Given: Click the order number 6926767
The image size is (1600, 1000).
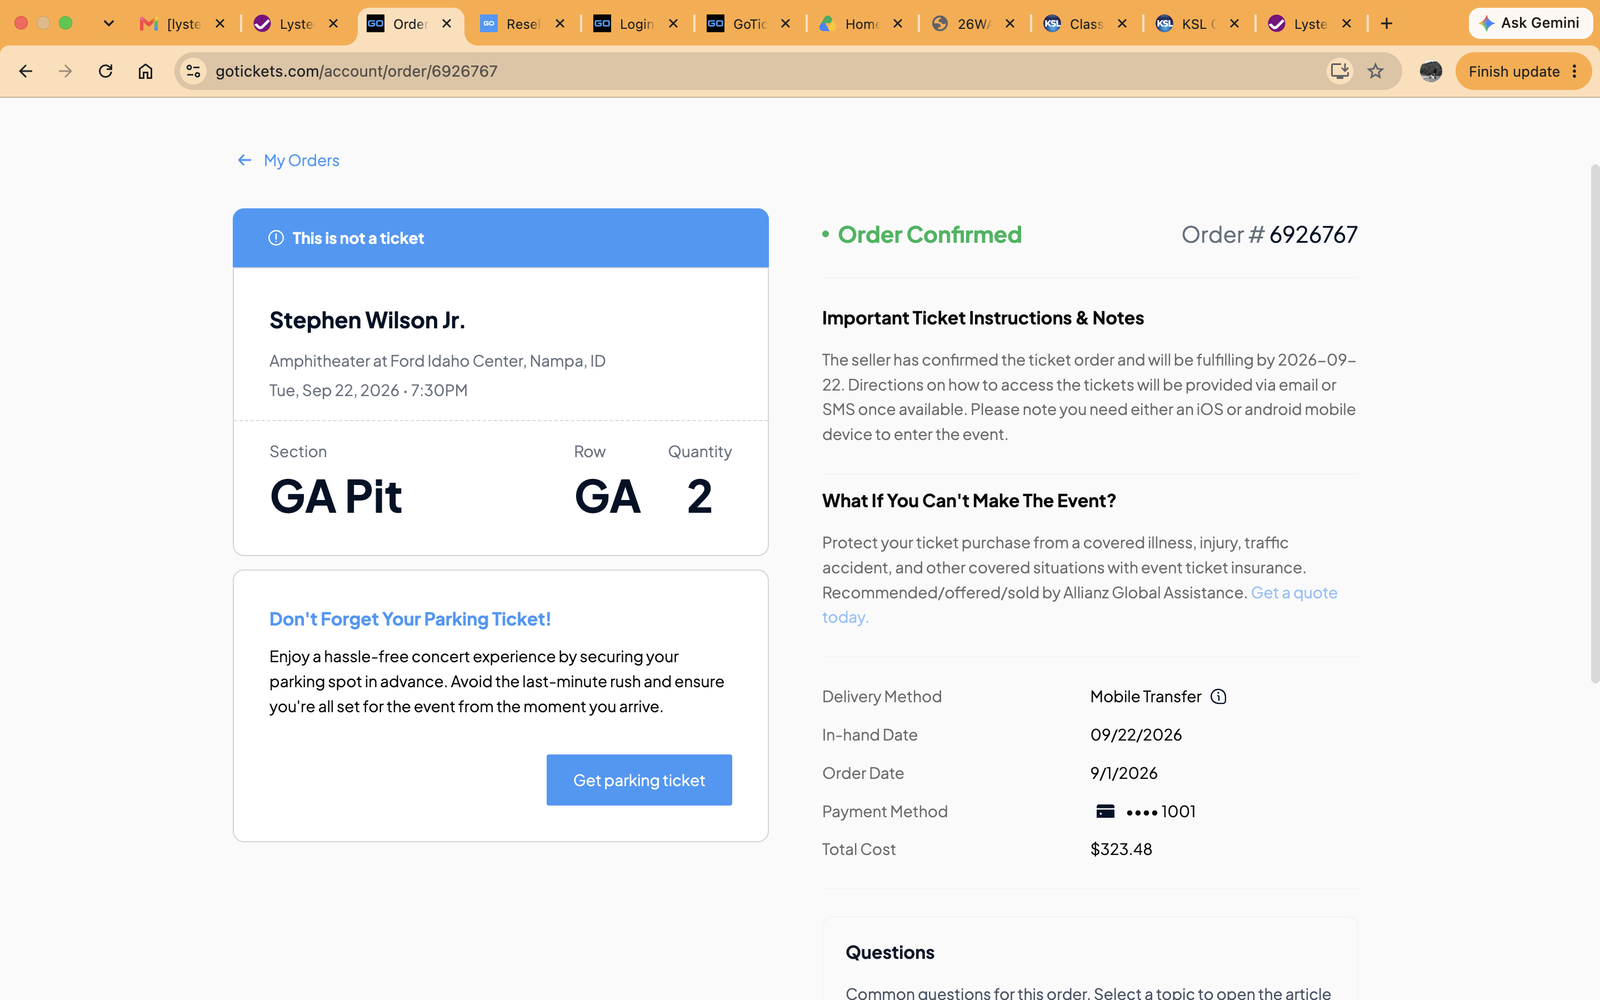Looking at the screenshot, I should point(1313,235).
